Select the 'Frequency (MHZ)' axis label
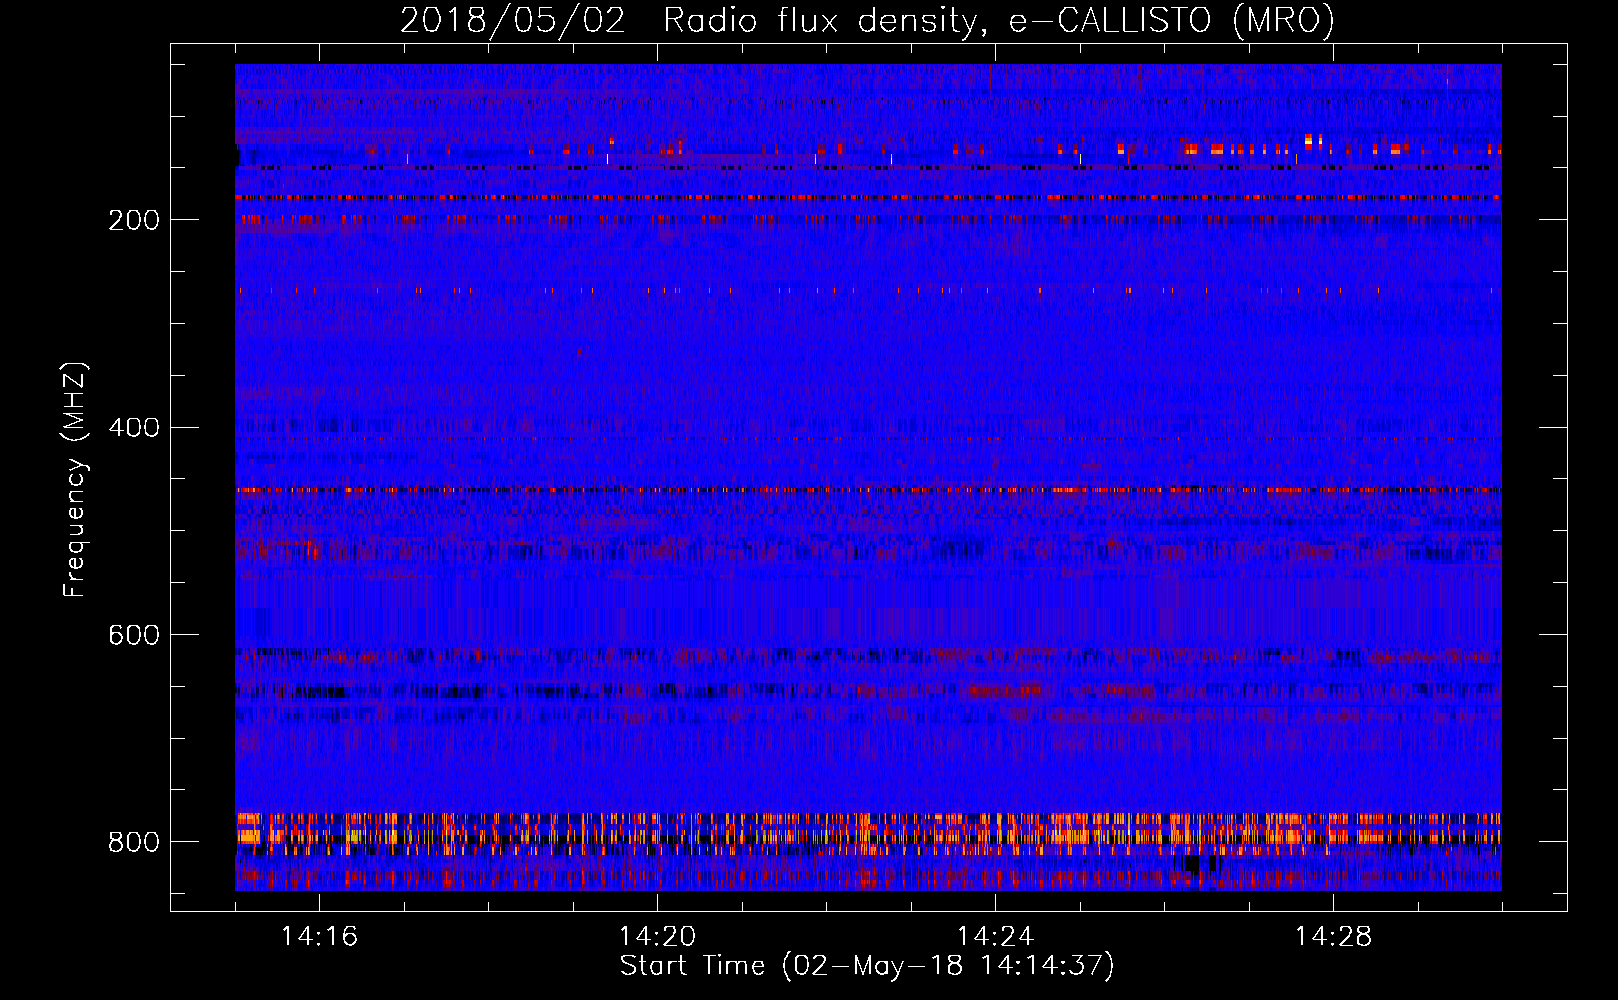 (x=75, y=479)
